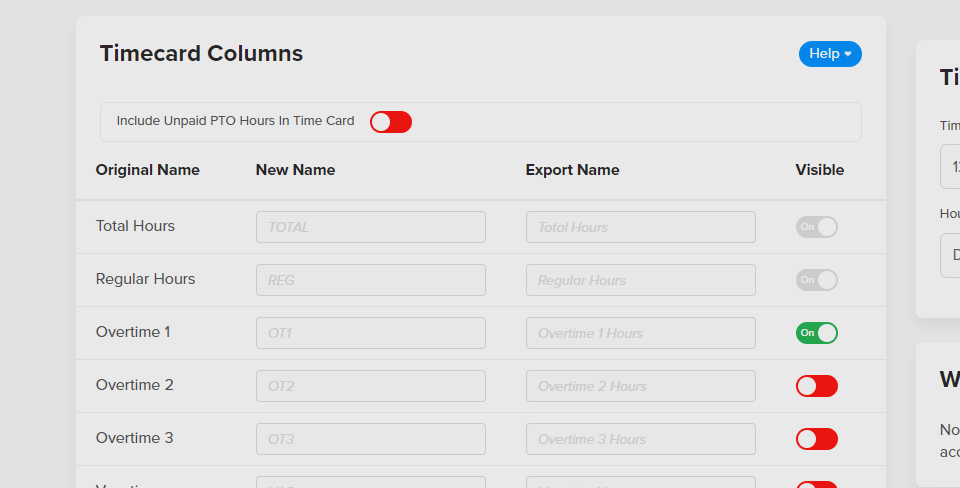The width and height of the screenshot is (960, 488).
Task: Click first input box in right side panel
Action: pyautogui.click(x=950, y=166)
